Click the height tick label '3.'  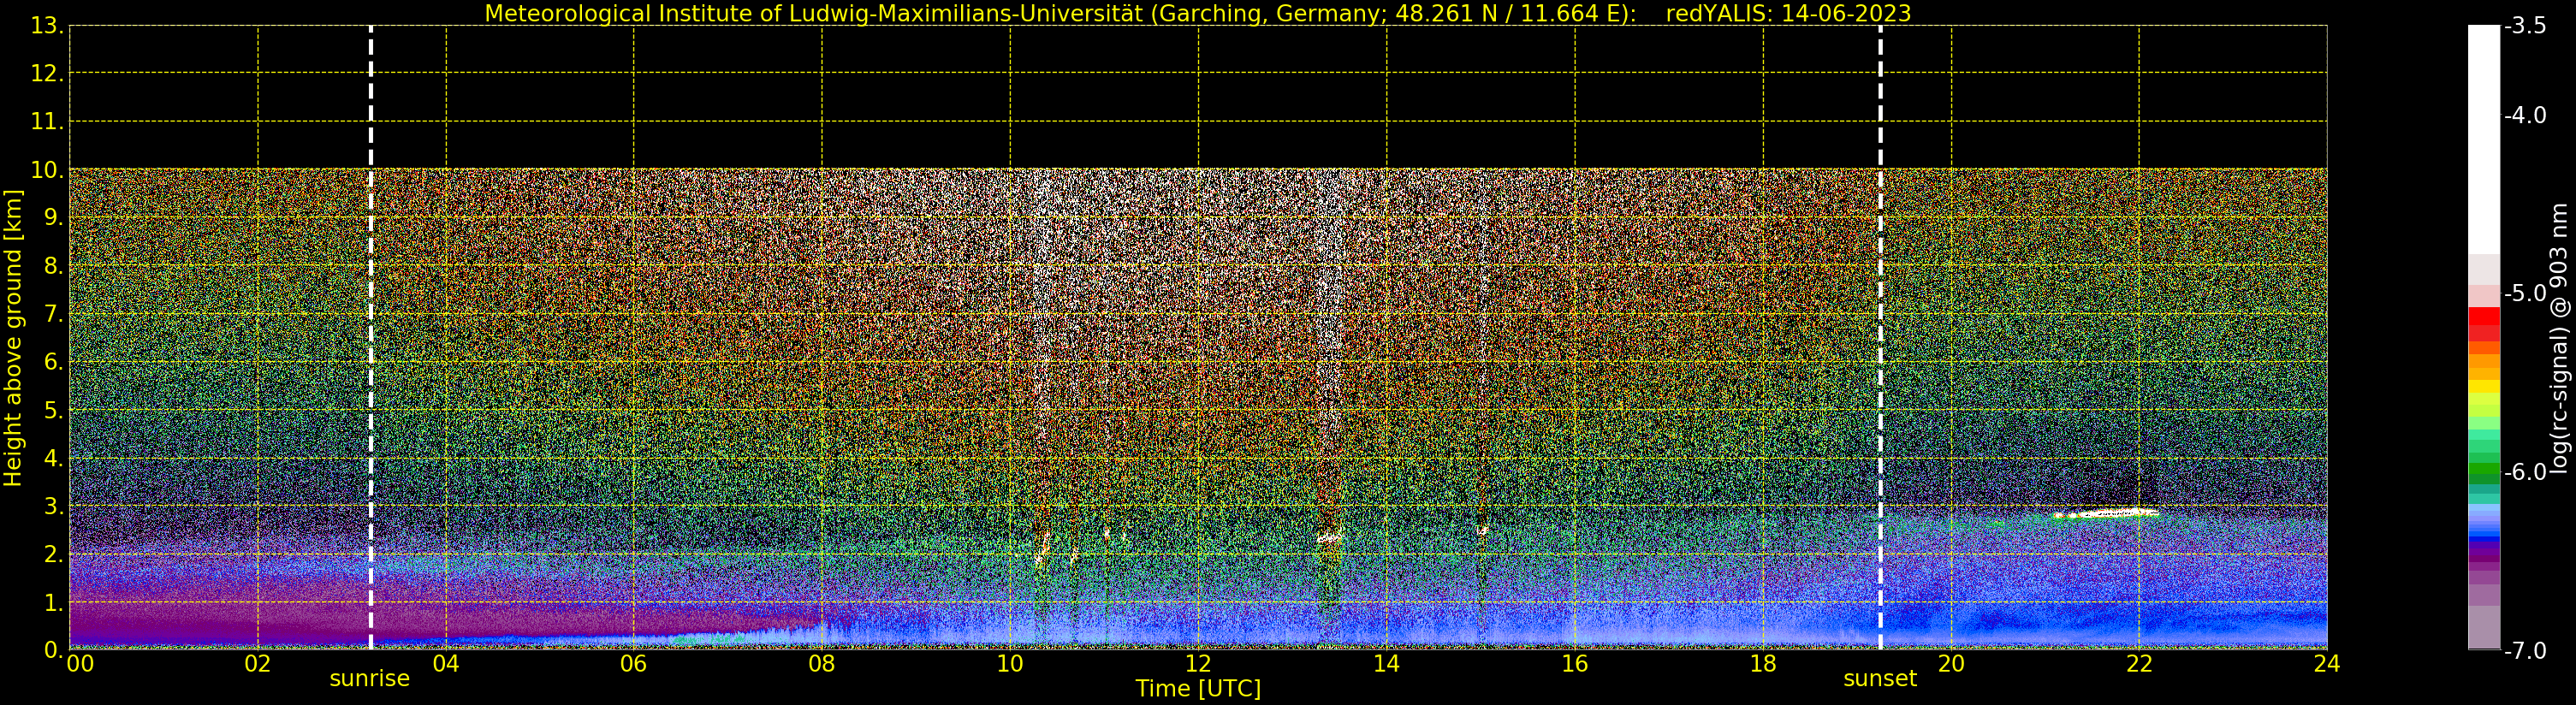coord(54,506)
